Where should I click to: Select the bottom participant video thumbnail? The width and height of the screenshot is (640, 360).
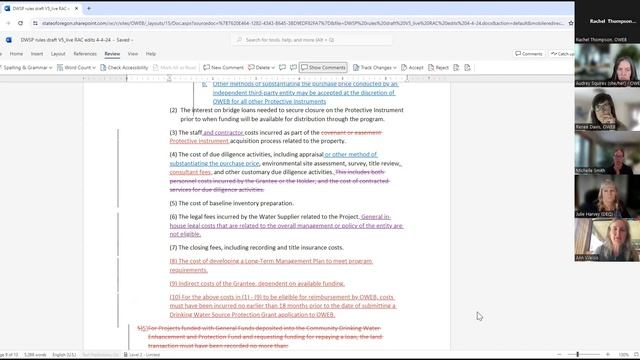point(607,240)
